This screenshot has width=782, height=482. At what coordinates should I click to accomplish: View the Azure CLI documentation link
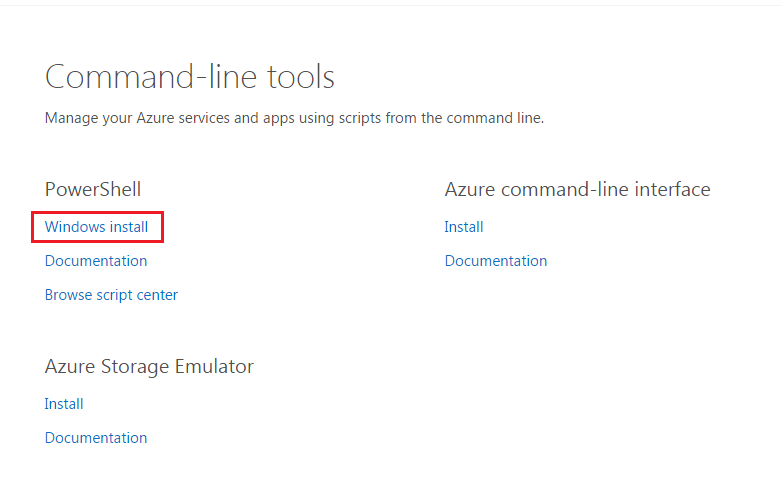click(x=496, y=261)
